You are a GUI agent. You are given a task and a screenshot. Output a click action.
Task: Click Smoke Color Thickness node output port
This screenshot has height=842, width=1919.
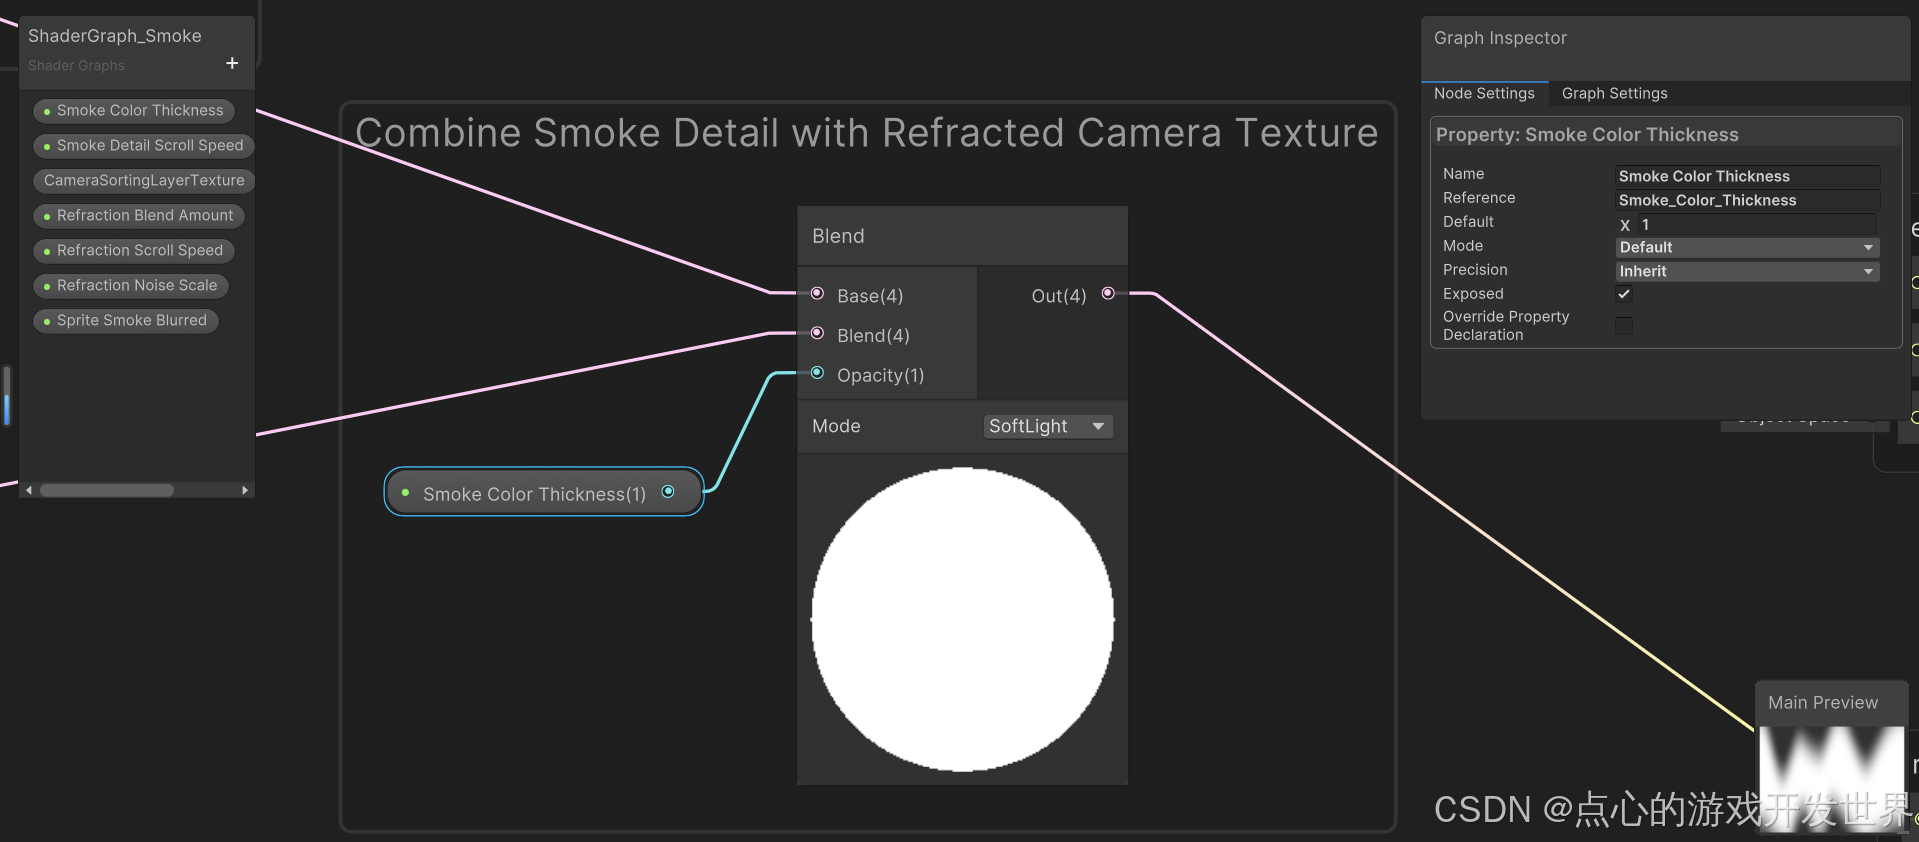click(668, 492)
